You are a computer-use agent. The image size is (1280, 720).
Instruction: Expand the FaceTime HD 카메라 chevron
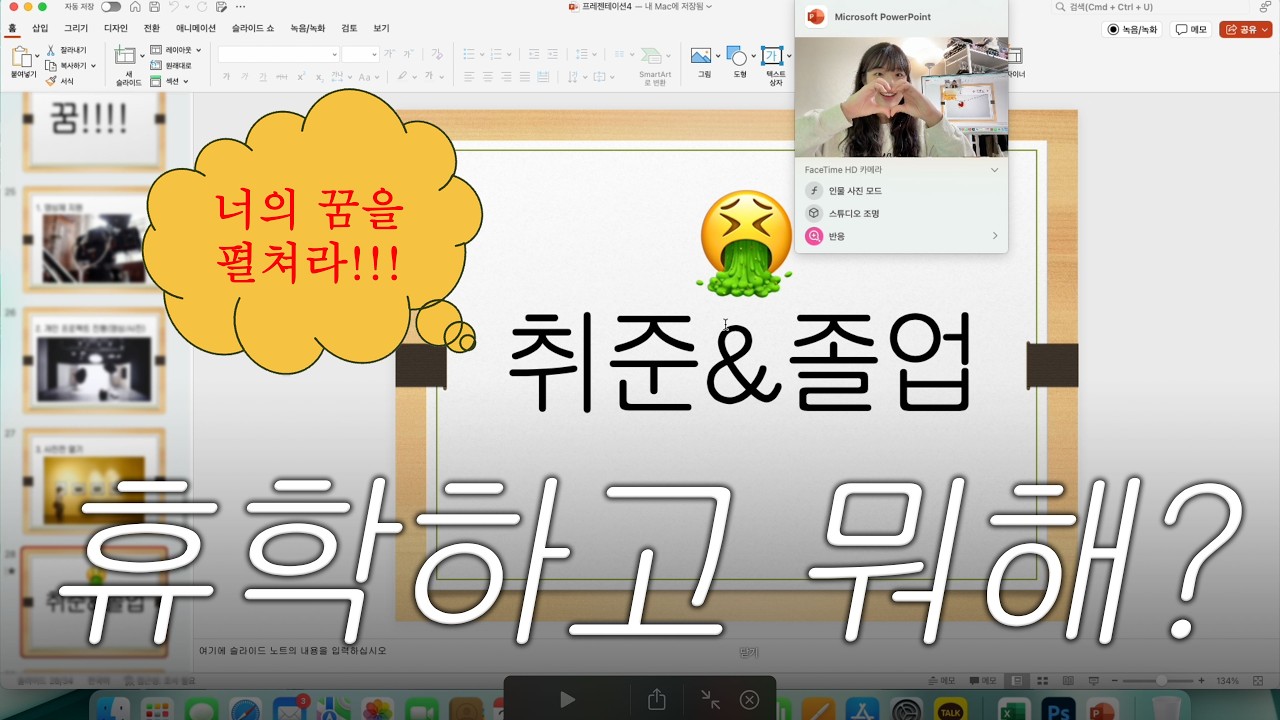(x=994, y=170)
